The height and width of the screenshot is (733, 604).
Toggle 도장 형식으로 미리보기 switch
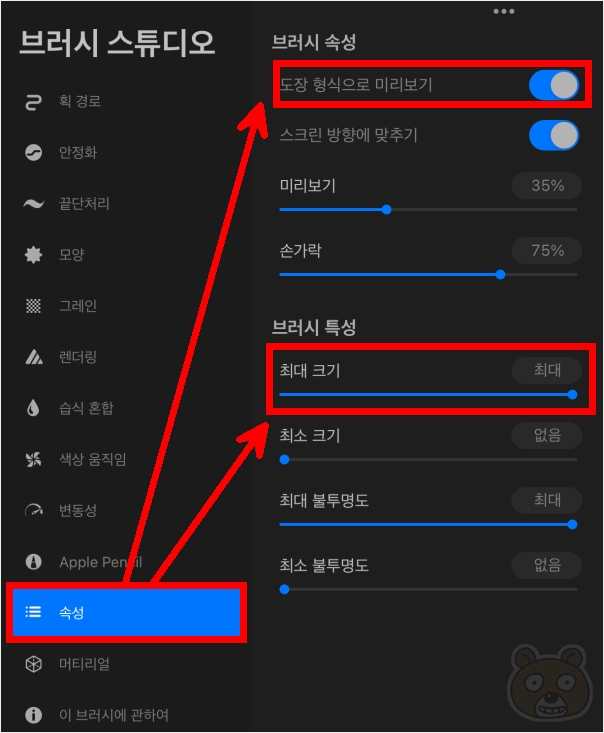point(554,85)
